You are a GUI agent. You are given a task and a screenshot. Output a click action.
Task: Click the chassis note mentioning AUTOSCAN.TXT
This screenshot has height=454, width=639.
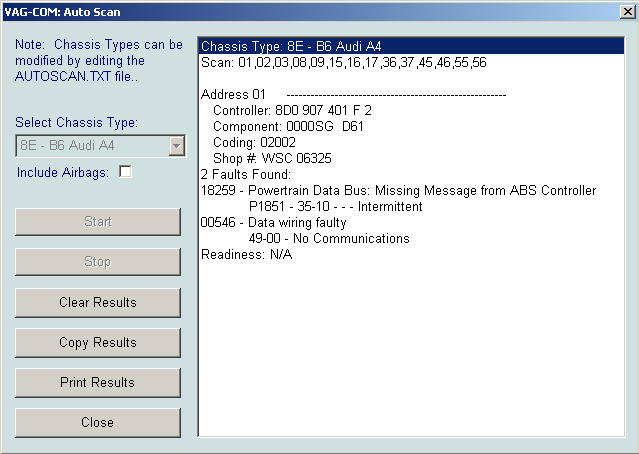pyautogui.click(x=99, y=60)
